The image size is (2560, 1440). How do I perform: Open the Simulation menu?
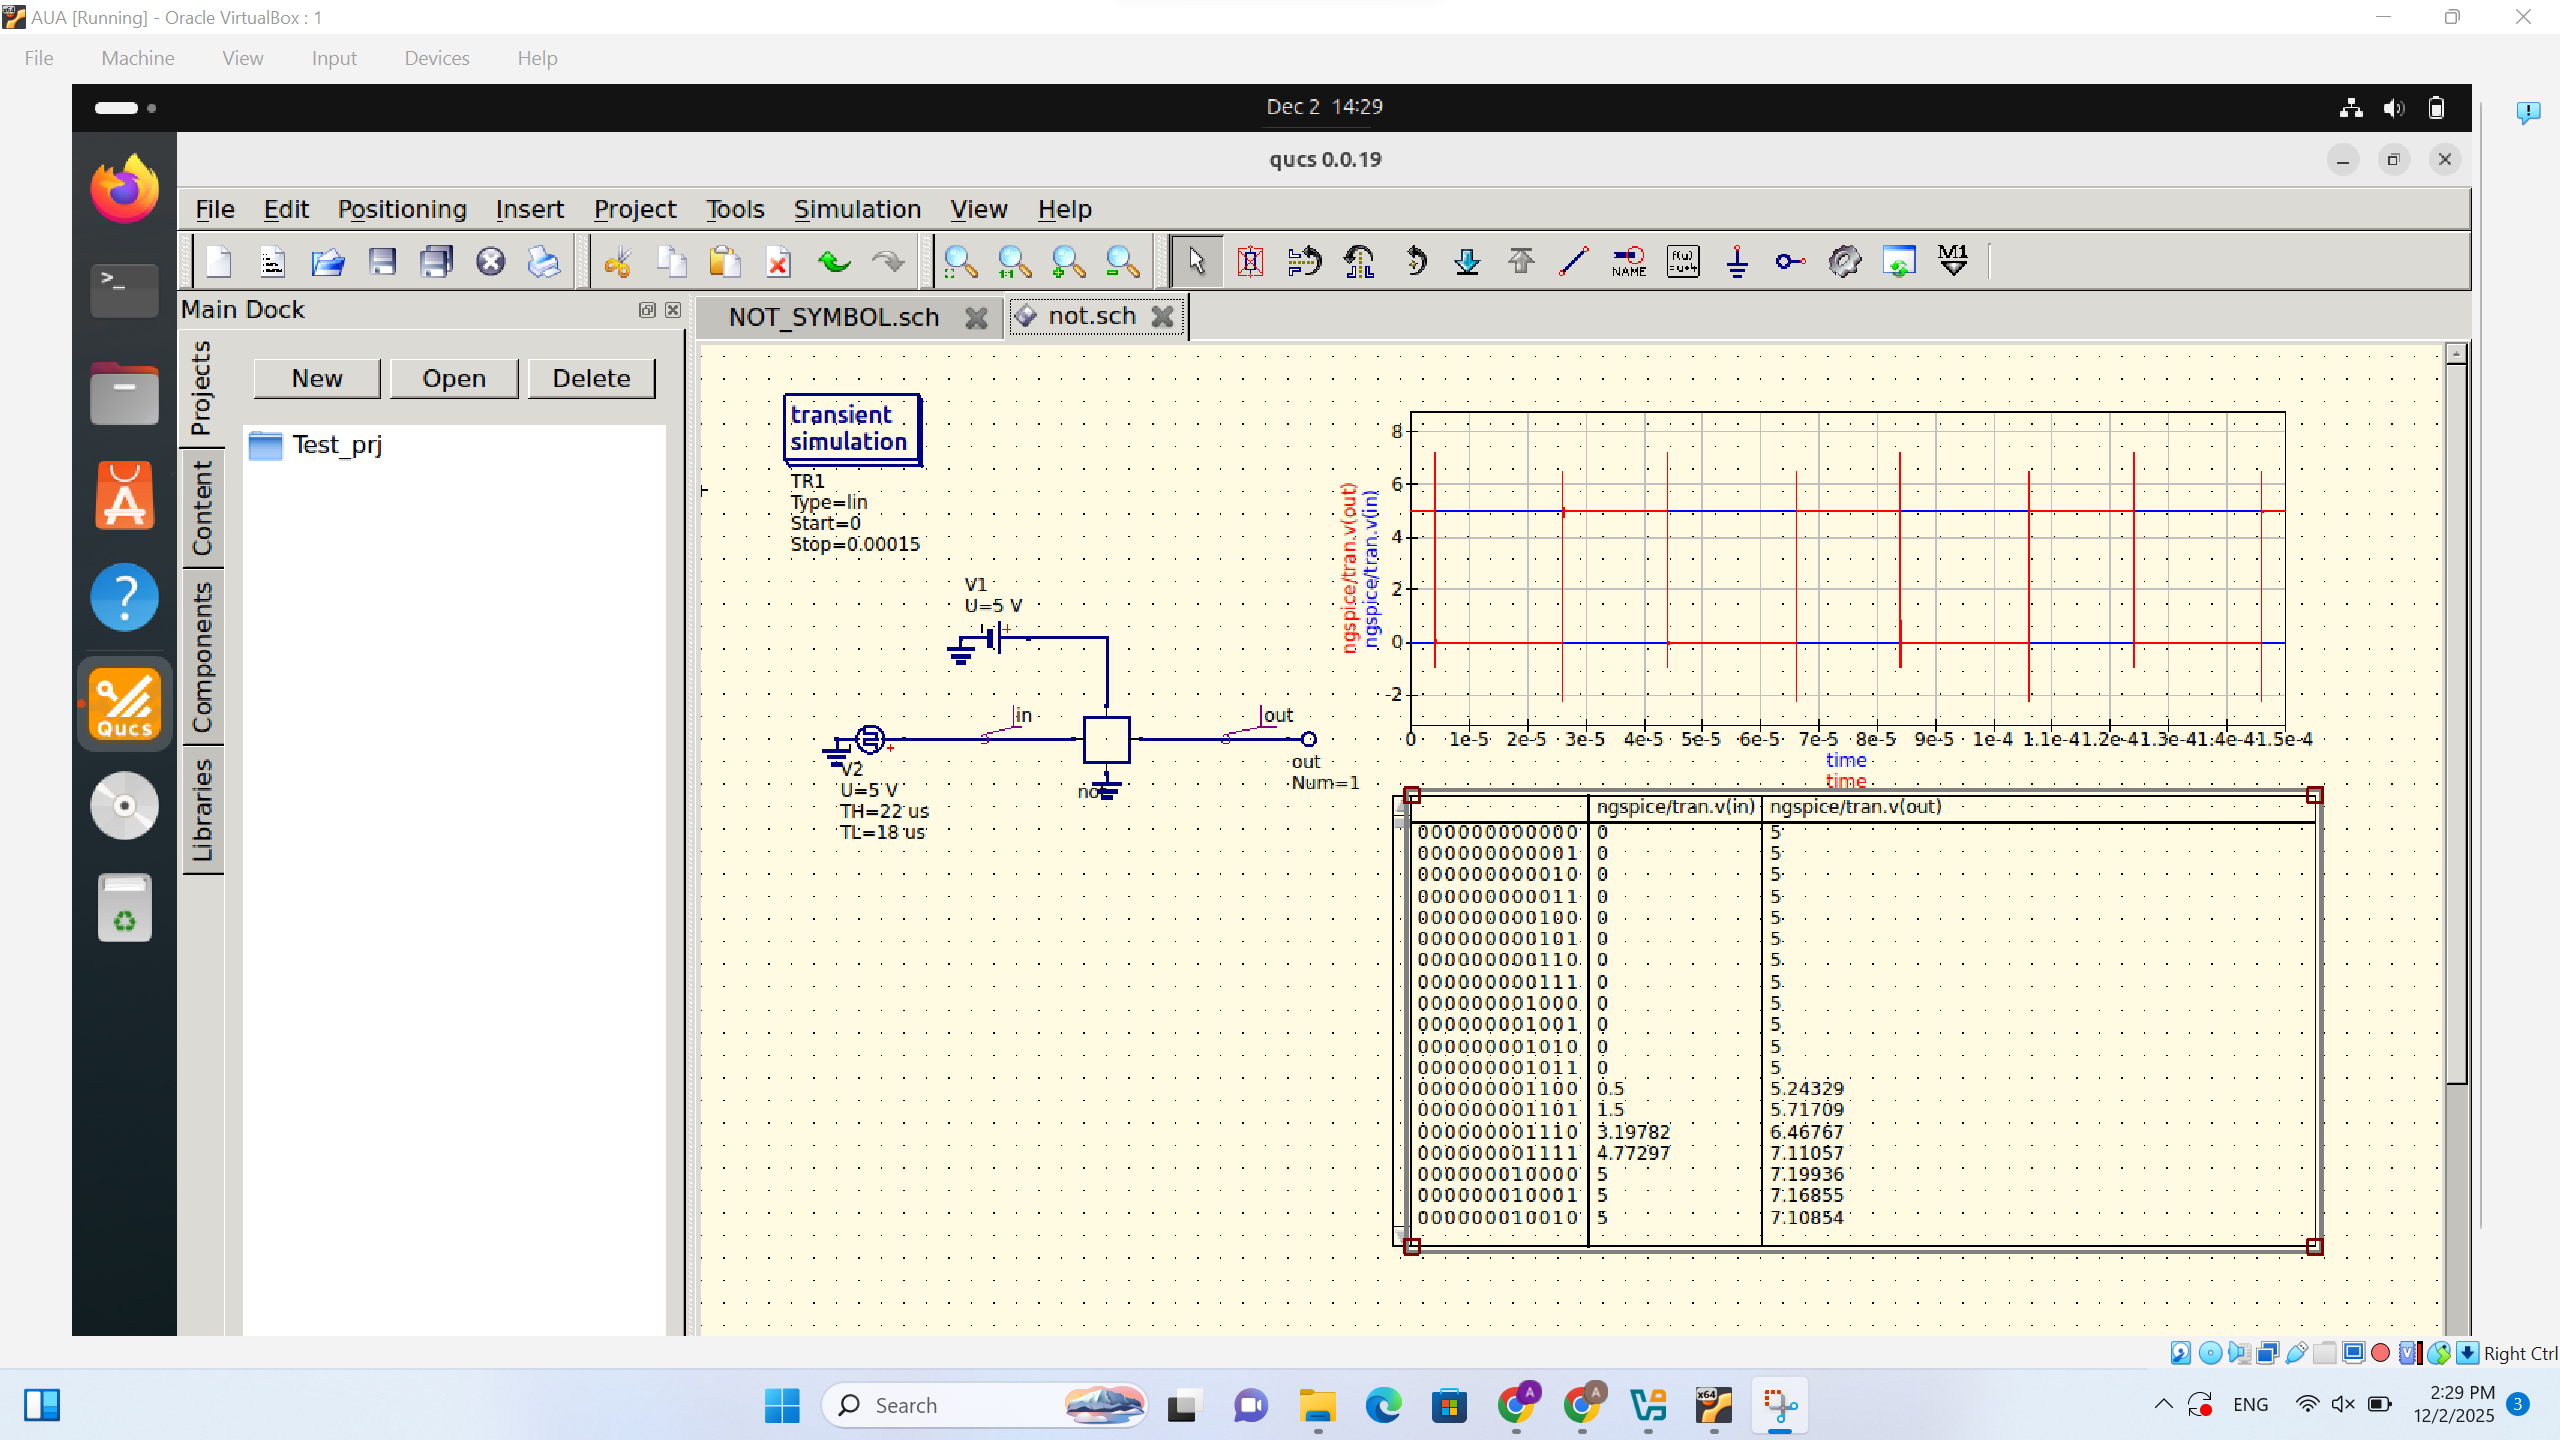[857, 209]
